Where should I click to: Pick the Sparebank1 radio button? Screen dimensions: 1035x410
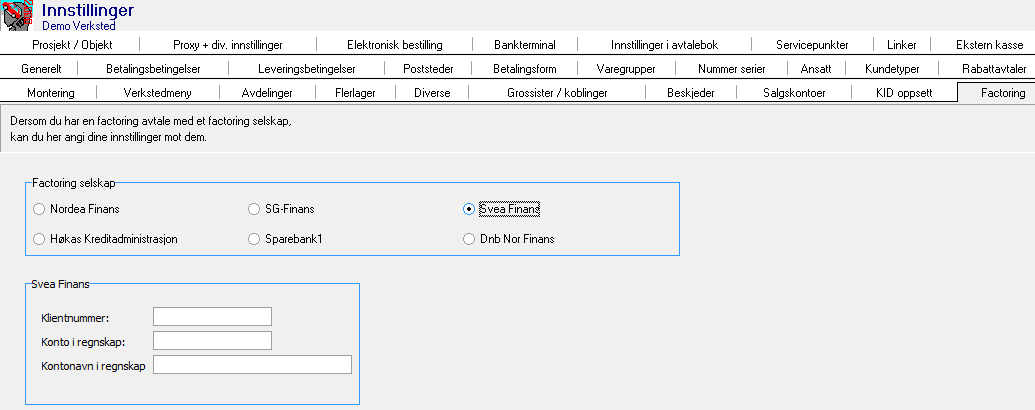tap(254, 240)
